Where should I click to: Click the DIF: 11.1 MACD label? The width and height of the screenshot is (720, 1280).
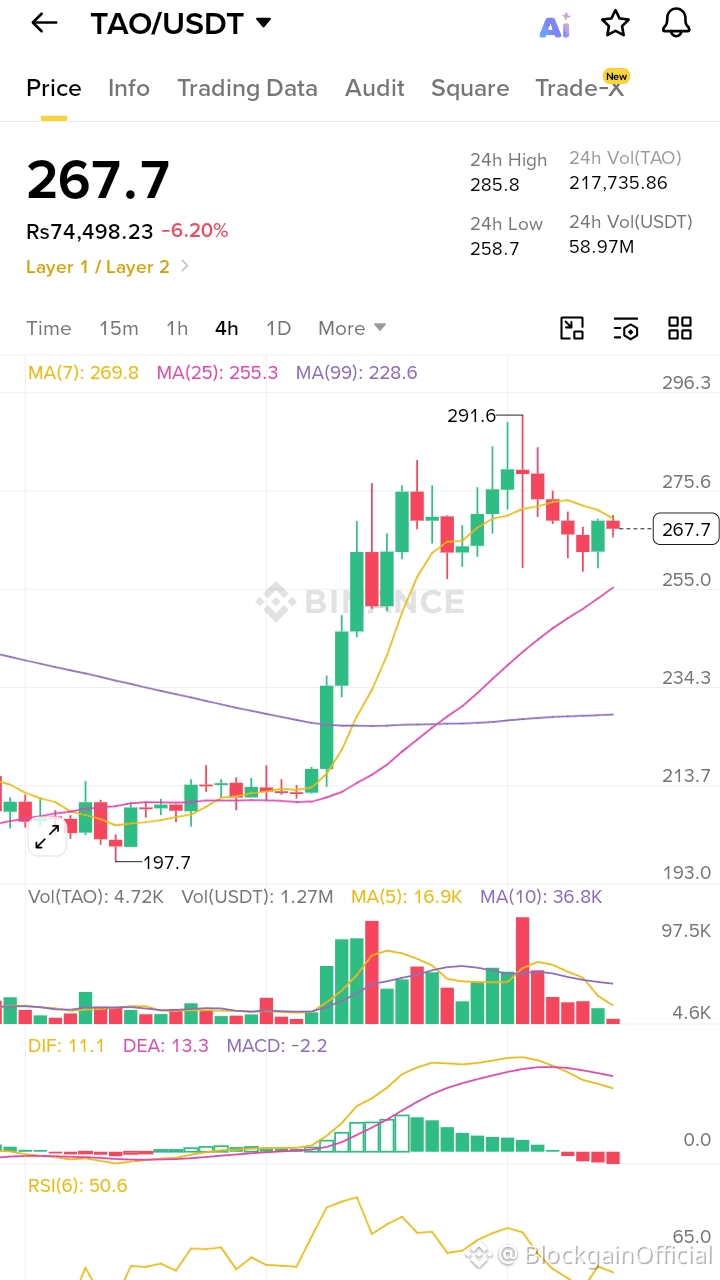[66, 1046]
